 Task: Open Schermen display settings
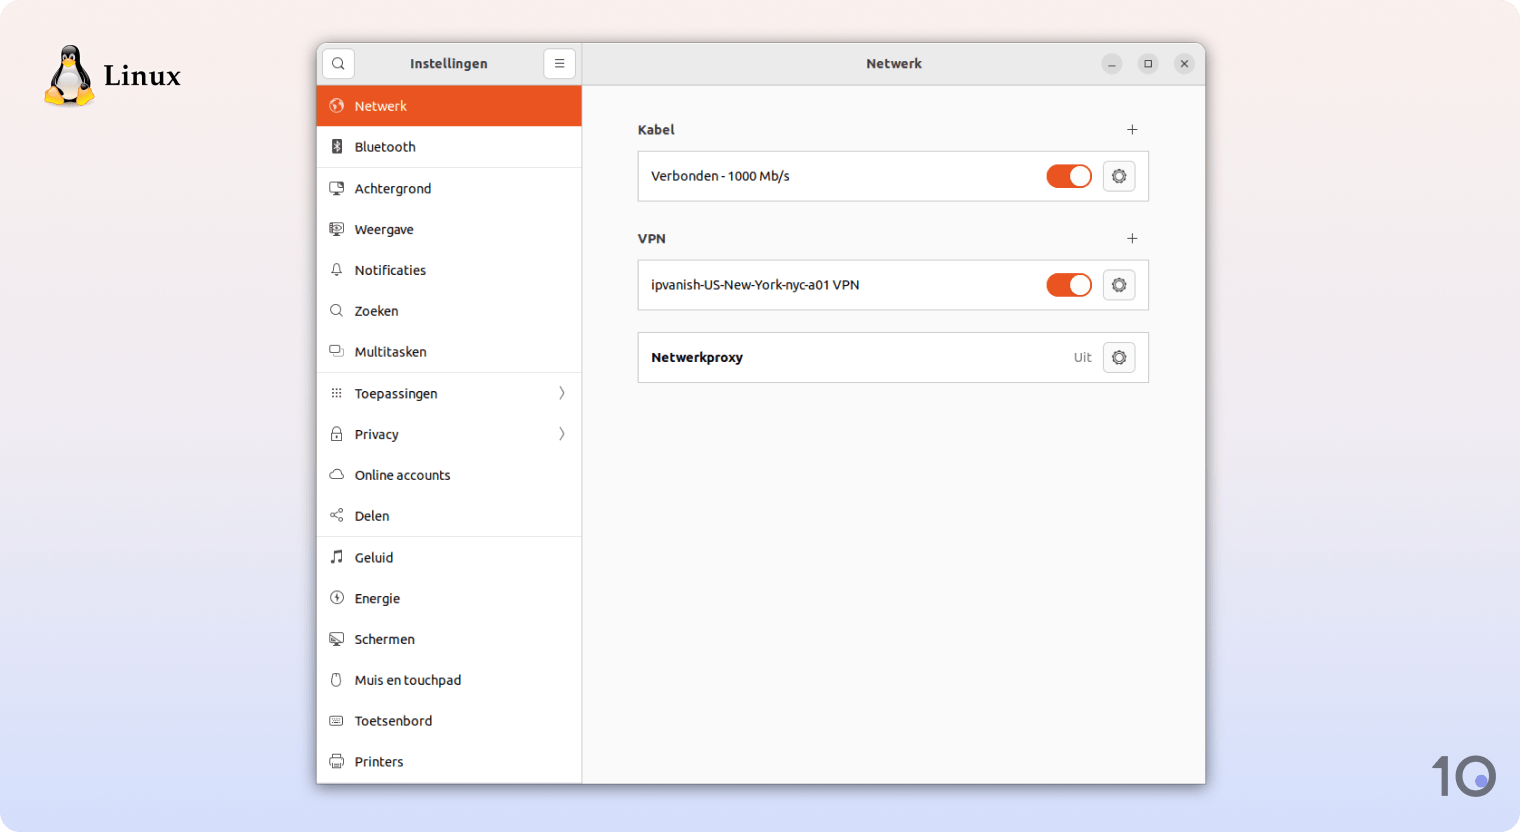pyautogui.click(x=449, y=639)
